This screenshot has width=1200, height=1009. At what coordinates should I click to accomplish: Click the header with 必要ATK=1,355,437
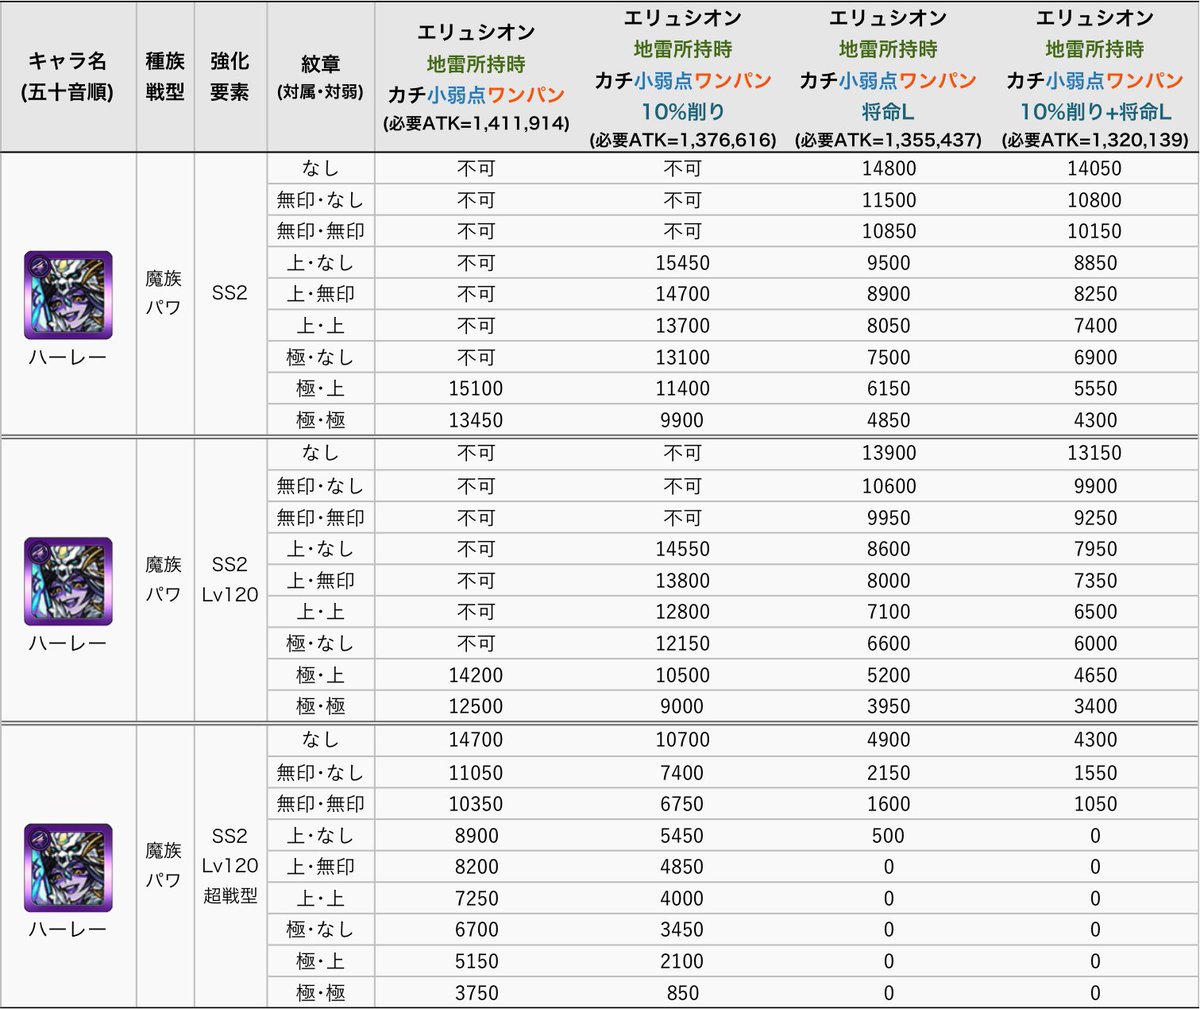(x=889, y=76)
